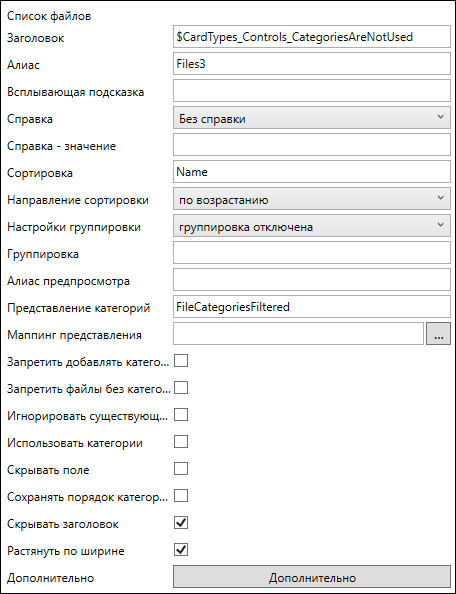The height and width of the screenshot is (594, 456).
Task: Click the ellipsis button beside Маппинг представления
Action: click(438, 334)
